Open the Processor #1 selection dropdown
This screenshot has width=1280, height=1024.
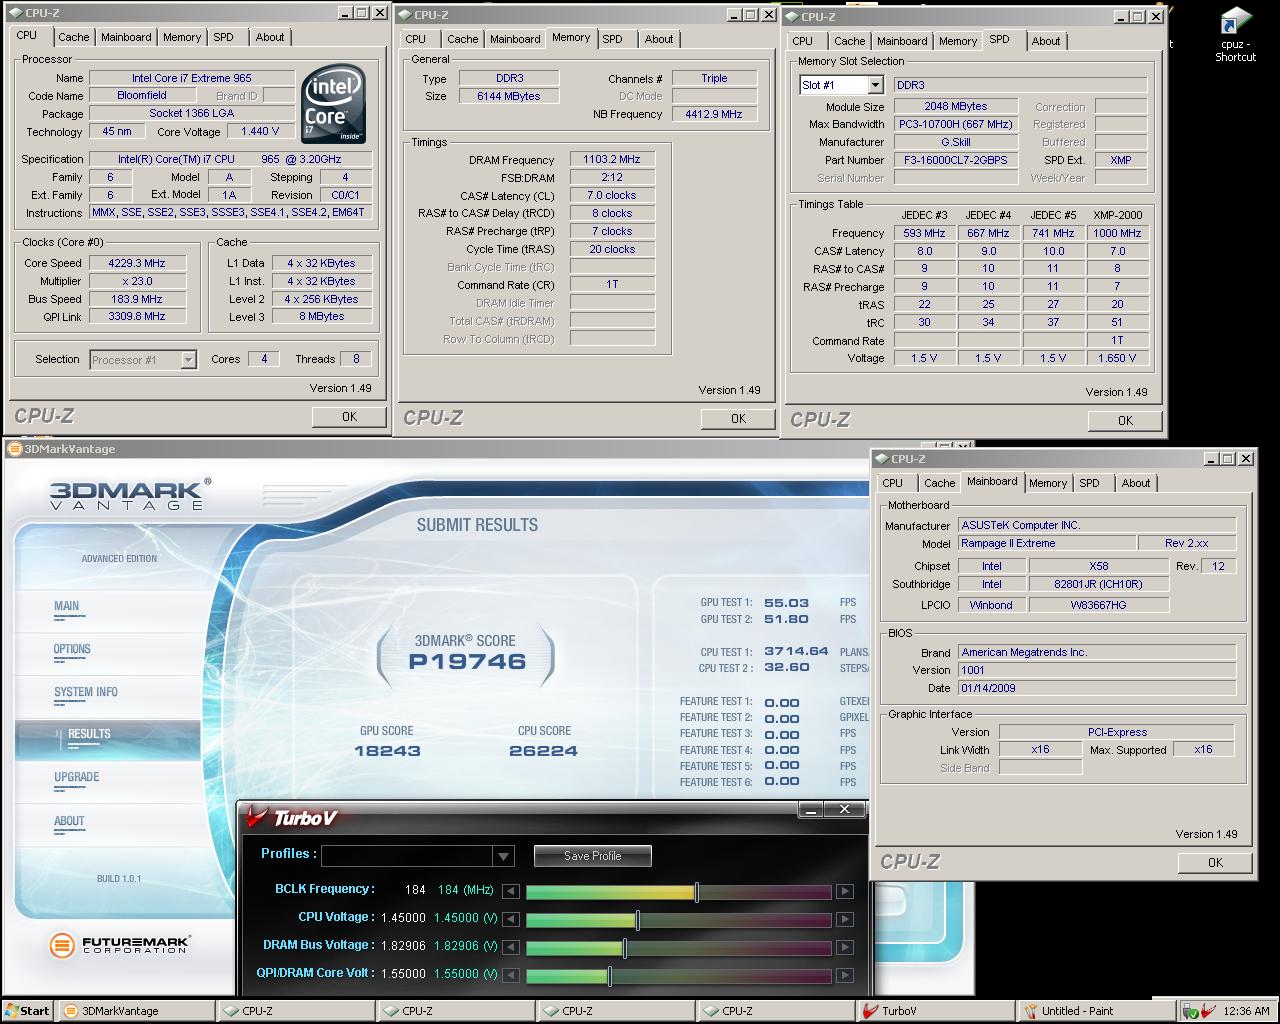coord(188,360)
